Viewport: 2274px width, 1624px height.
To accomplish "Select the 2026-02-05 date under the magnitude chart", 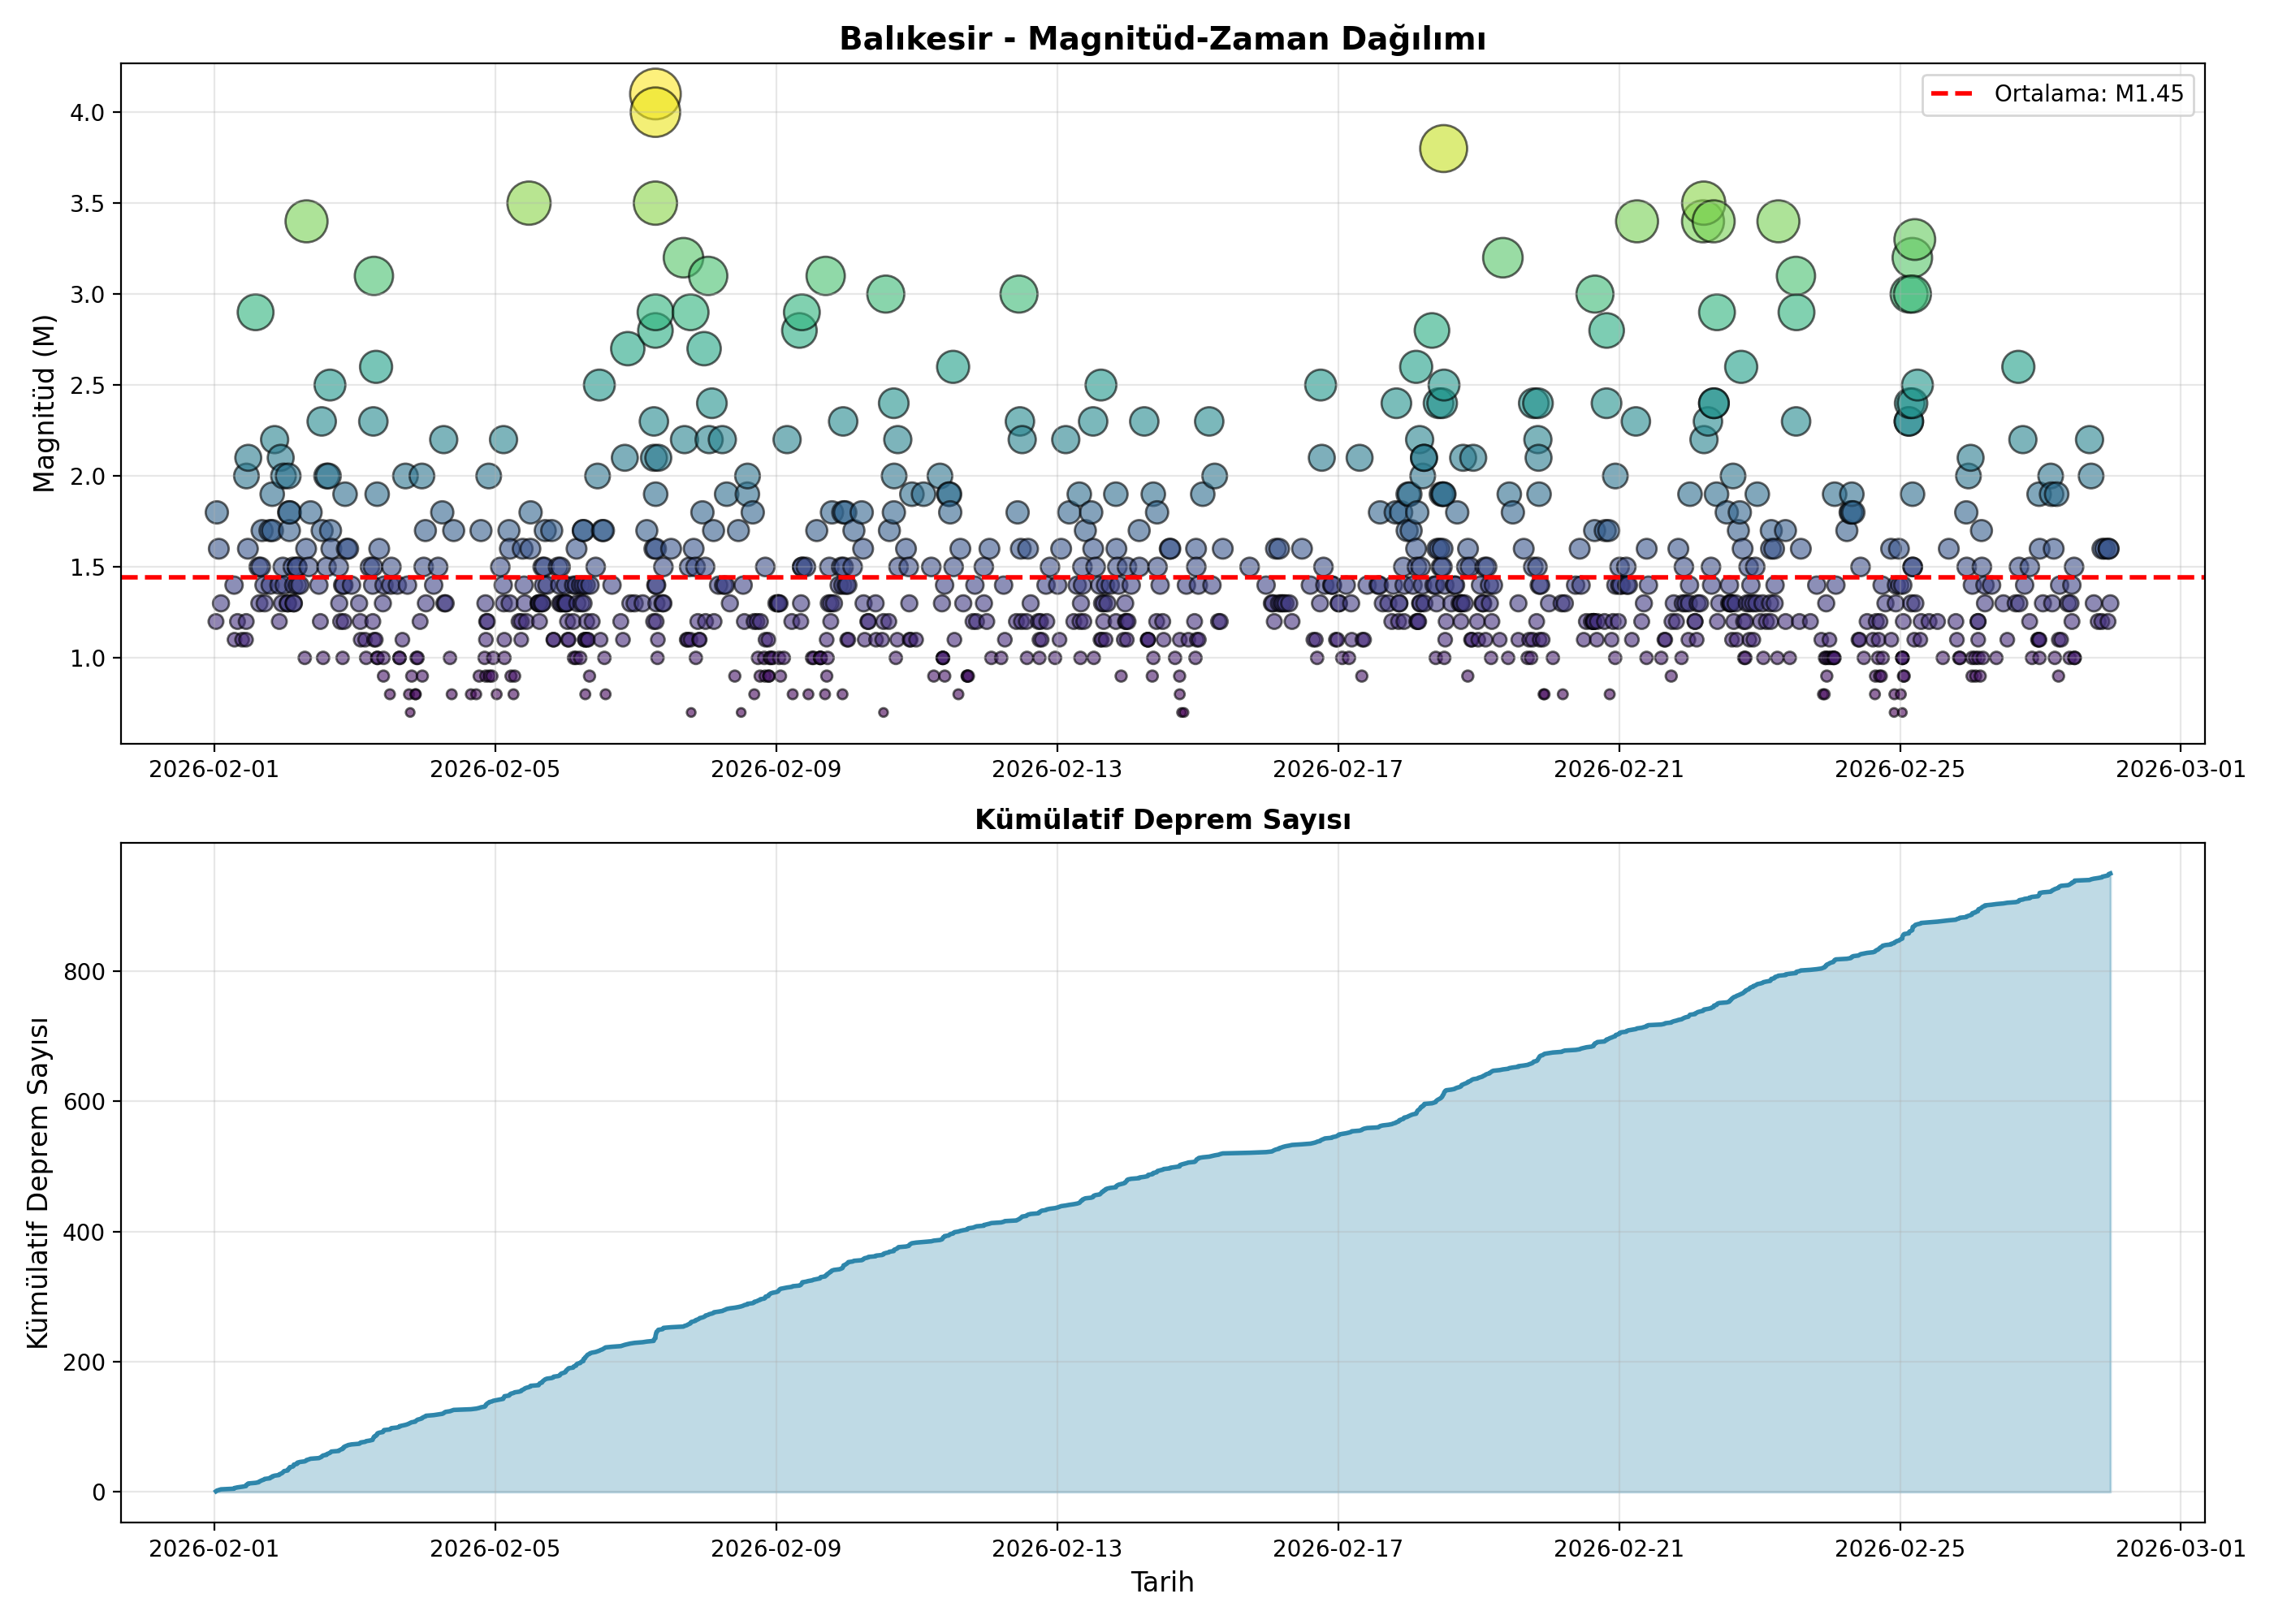I will pyautogui.click(x=495, y=770).
